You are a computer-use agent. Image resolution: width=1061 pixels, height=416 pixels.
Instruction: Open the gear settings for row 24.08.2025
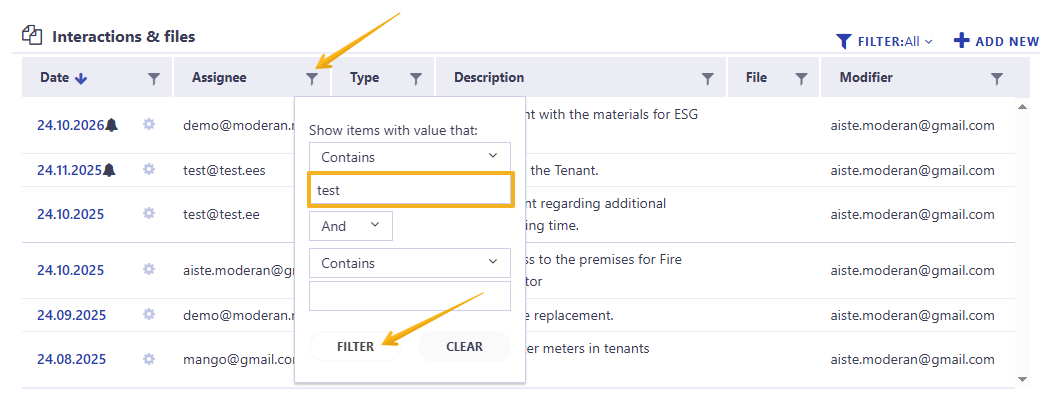point(149,359)
